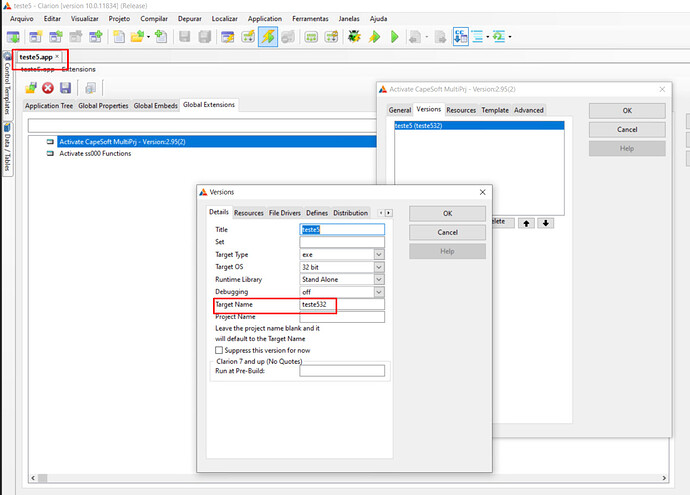690x495 pixels.
Task: Click the move up arrow button
Action: click(527, 222)
